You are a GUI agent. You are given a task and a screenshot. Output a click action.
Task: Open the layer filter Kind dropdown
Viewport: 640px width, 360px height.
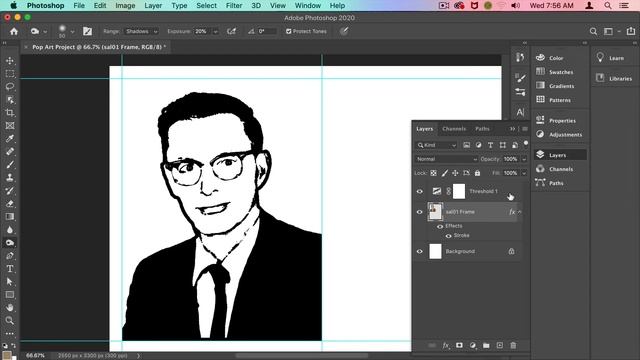click(x=436, y=145)
